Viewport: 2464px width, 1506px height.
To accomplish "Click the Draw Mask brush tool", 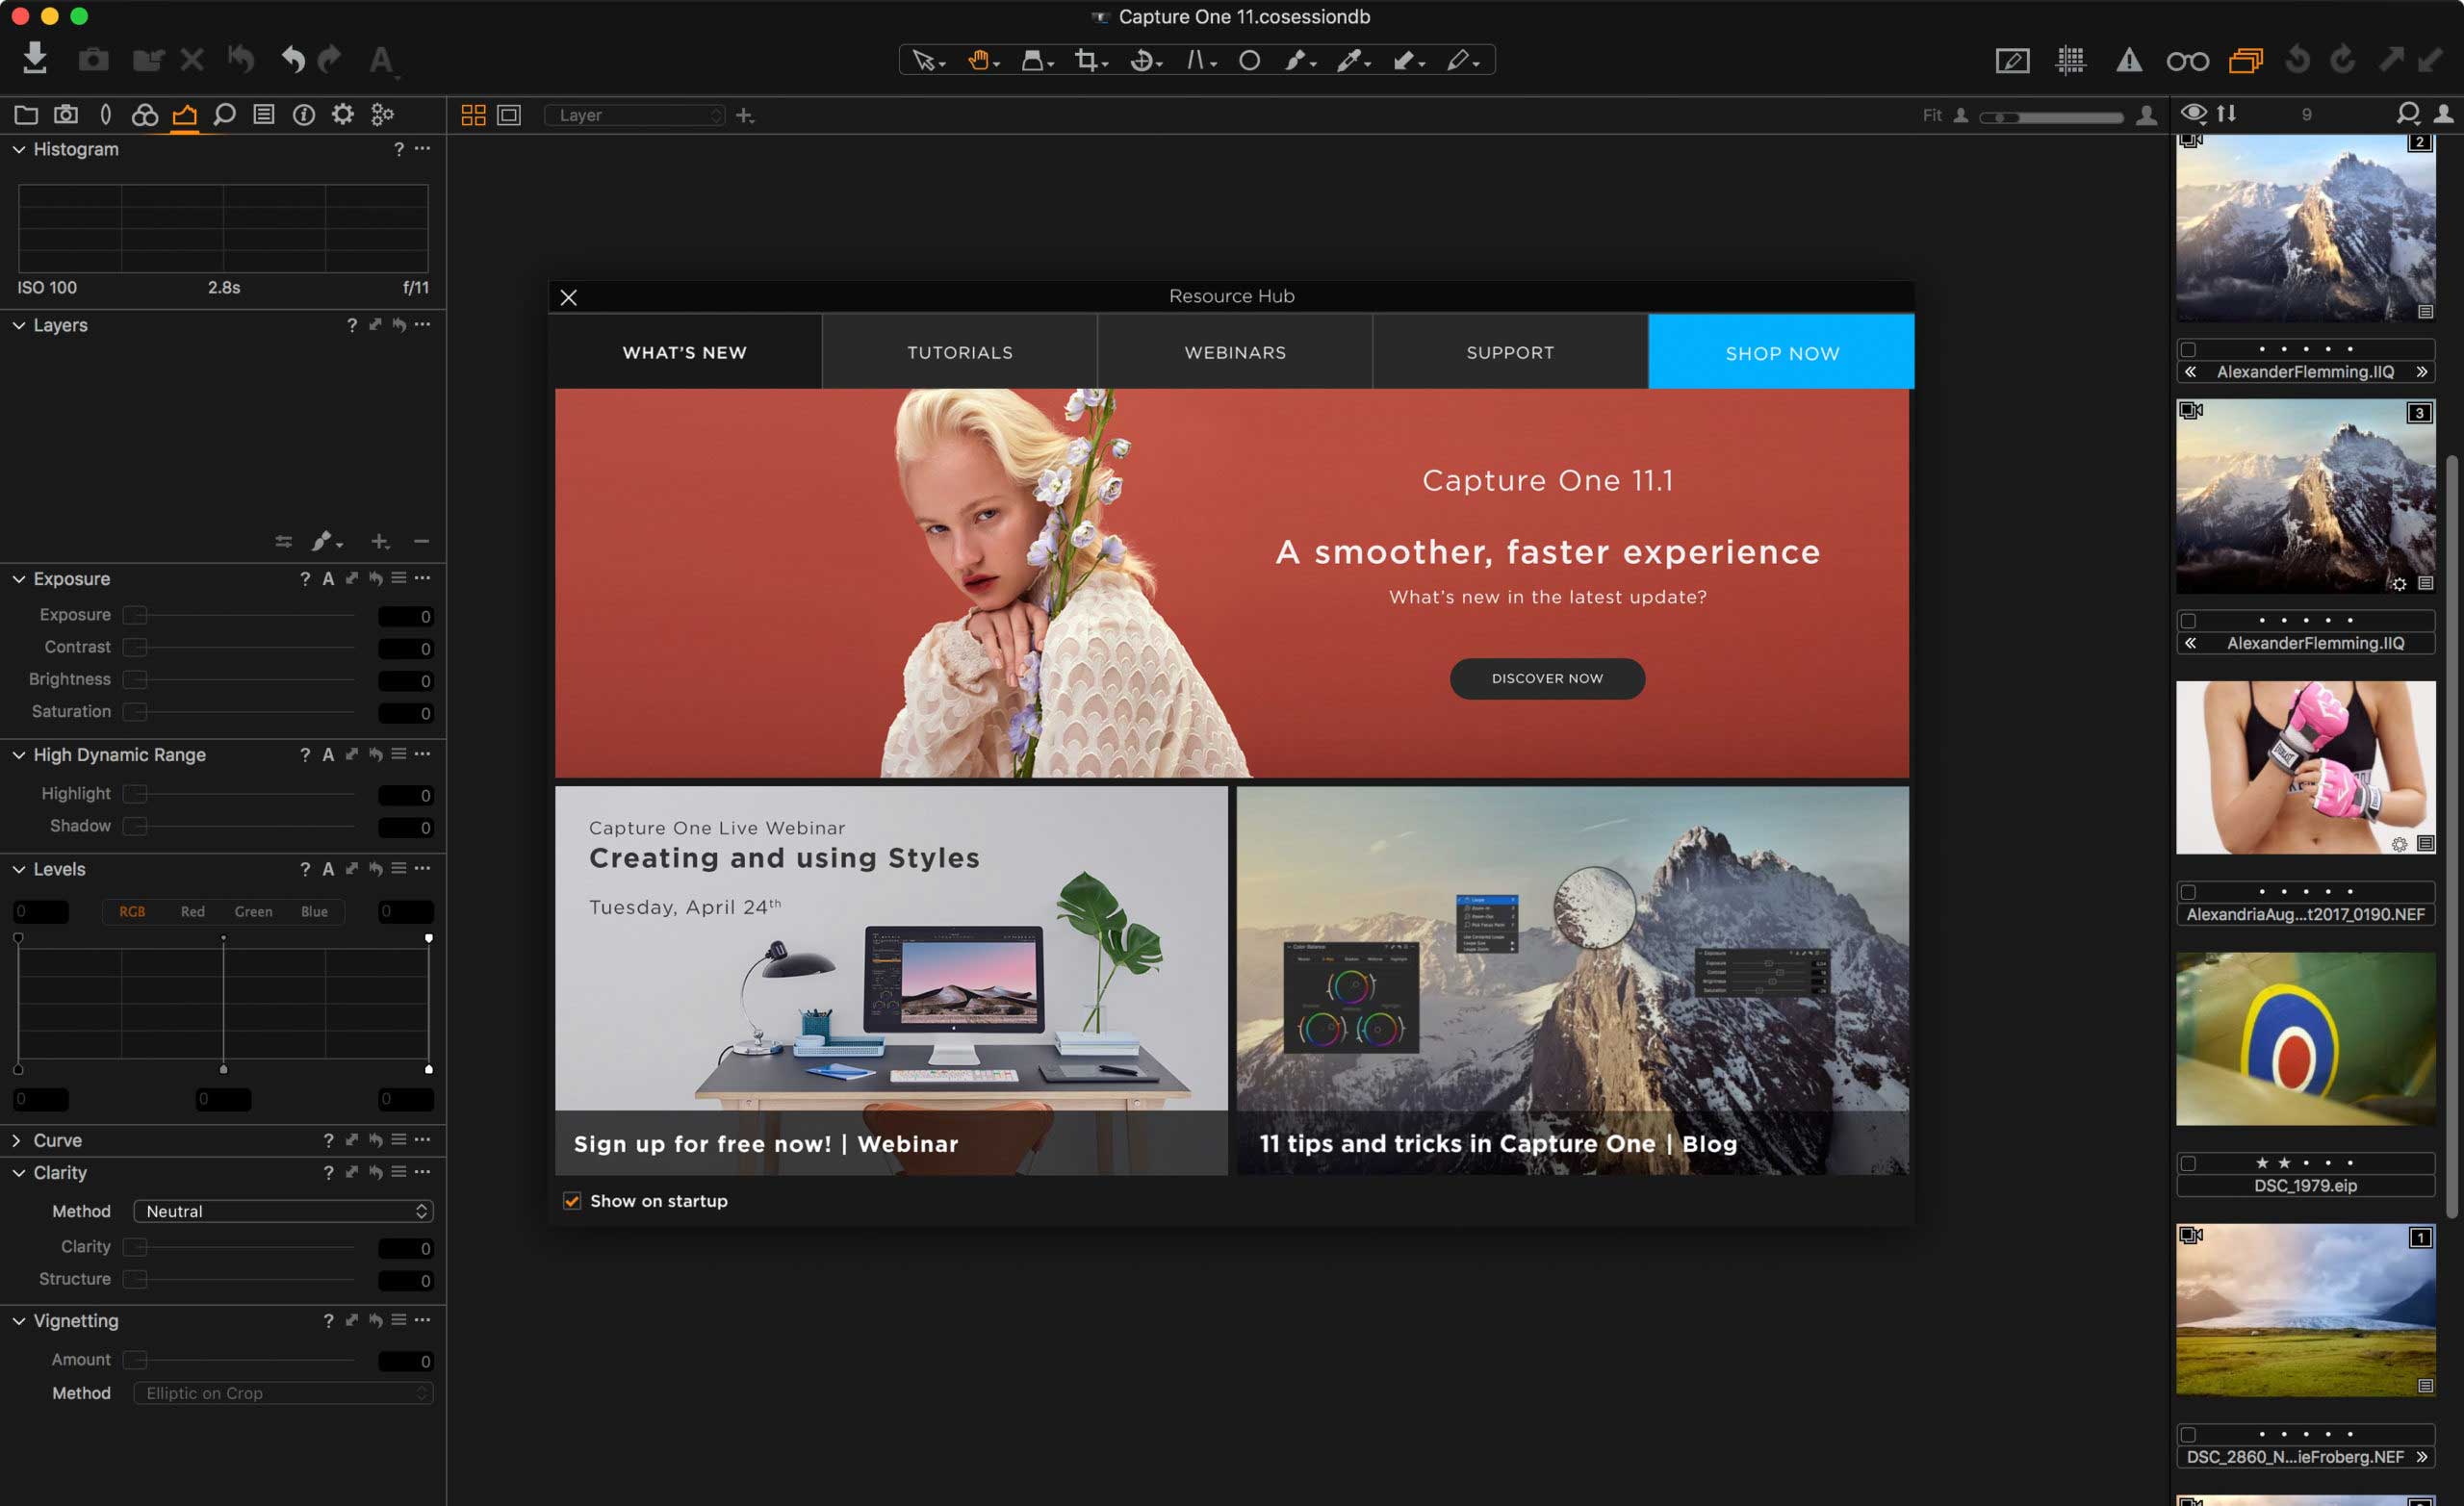I will click(x=1295, y=61).
